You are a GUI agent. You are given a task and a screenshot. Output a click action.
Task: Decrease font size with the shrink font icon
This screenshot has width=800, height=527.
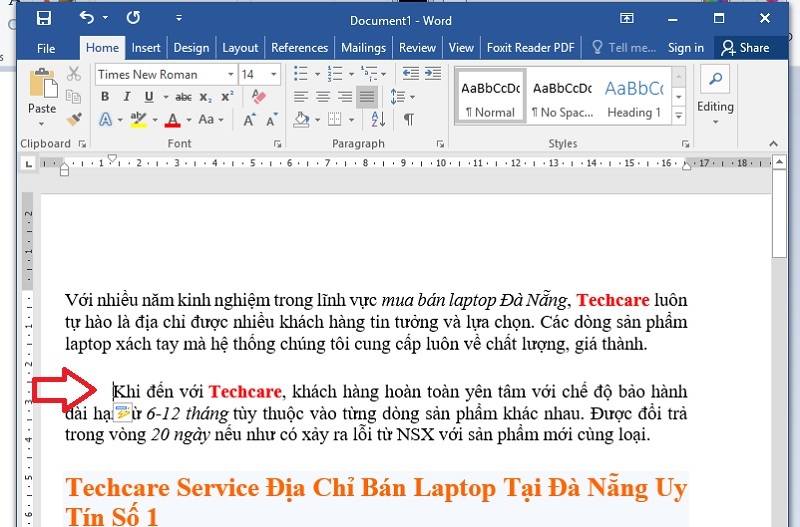[x=272, y=119]
